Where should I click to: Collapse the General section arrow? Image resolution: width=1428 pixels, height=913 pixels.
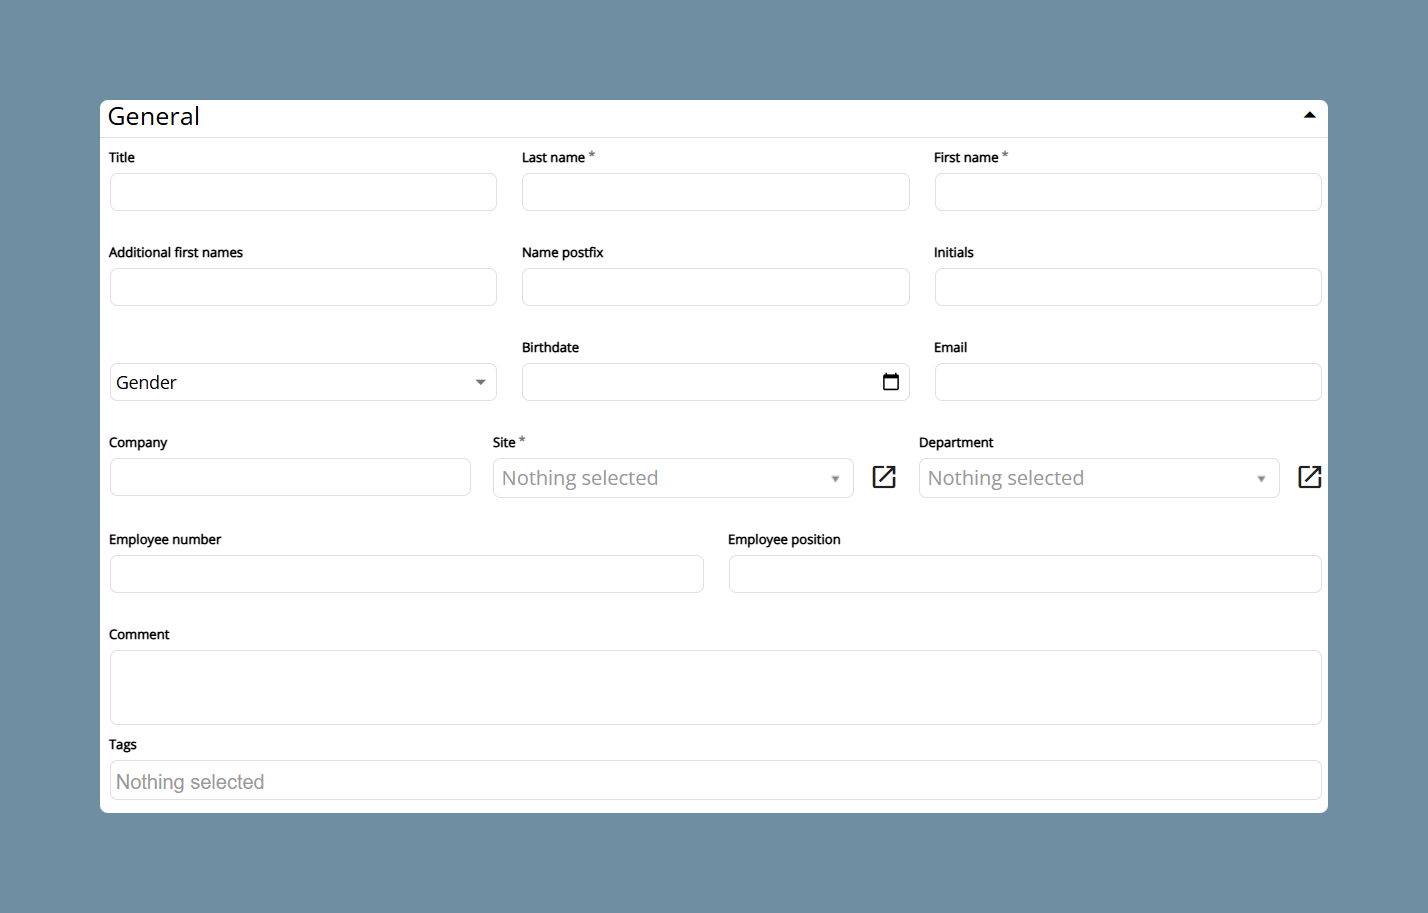click(x=1309, y=116)
